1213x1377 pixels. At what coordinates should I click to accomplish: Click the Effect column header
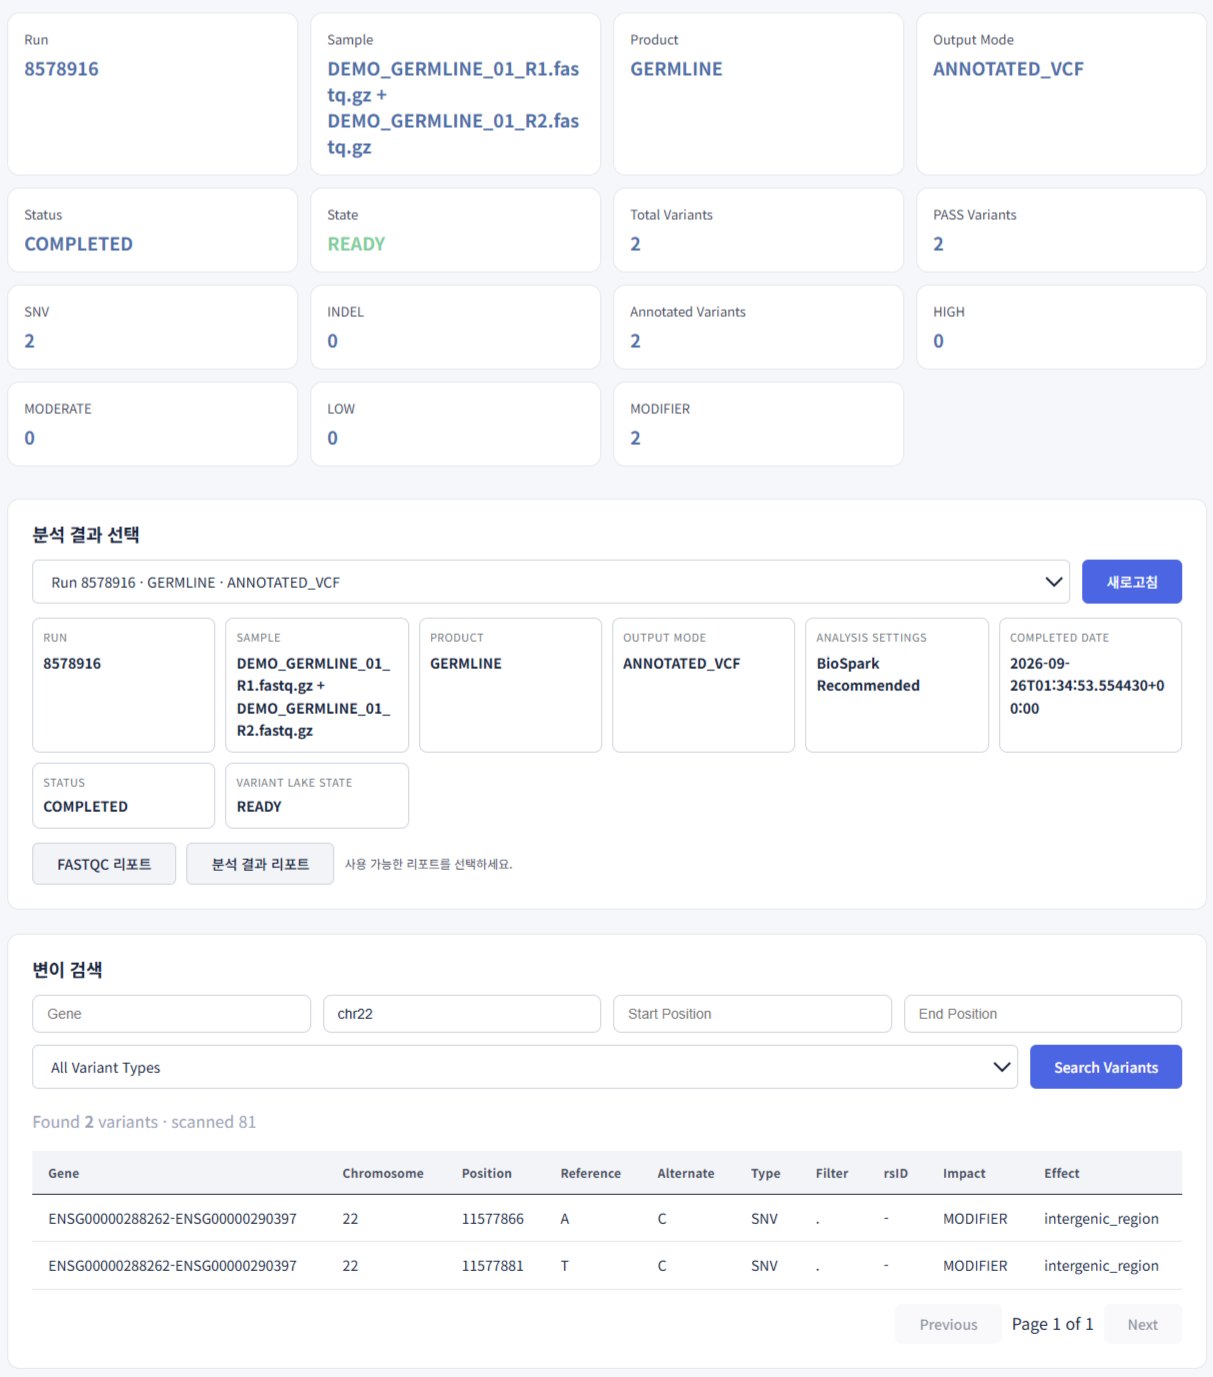point(1062,1173)
